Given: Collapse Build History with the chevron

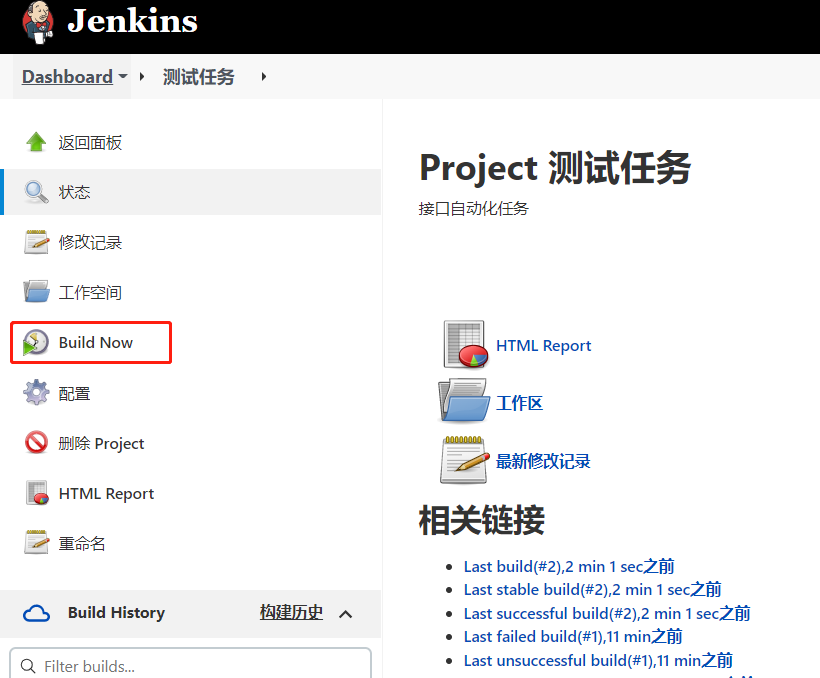Looking at the screenshot, I should click(x=346, y=614).
